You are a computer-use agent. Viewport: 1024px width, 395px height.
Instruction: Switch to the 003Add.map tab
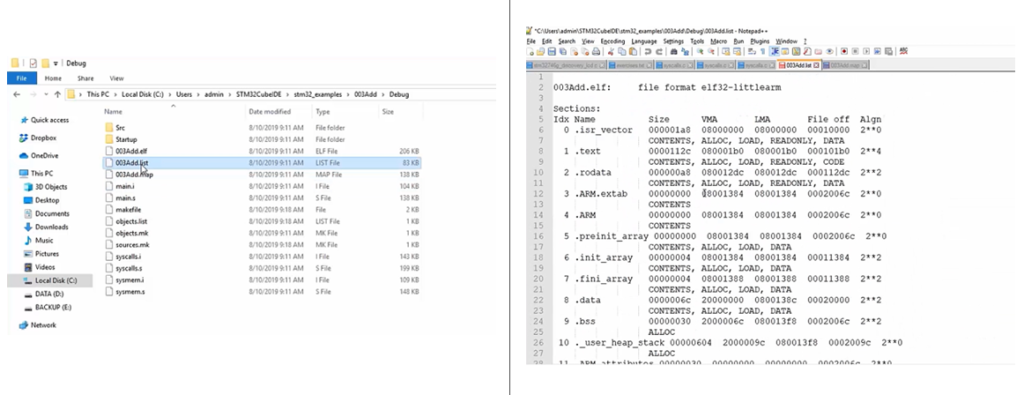pyautogui.click(x=845, y=65)
